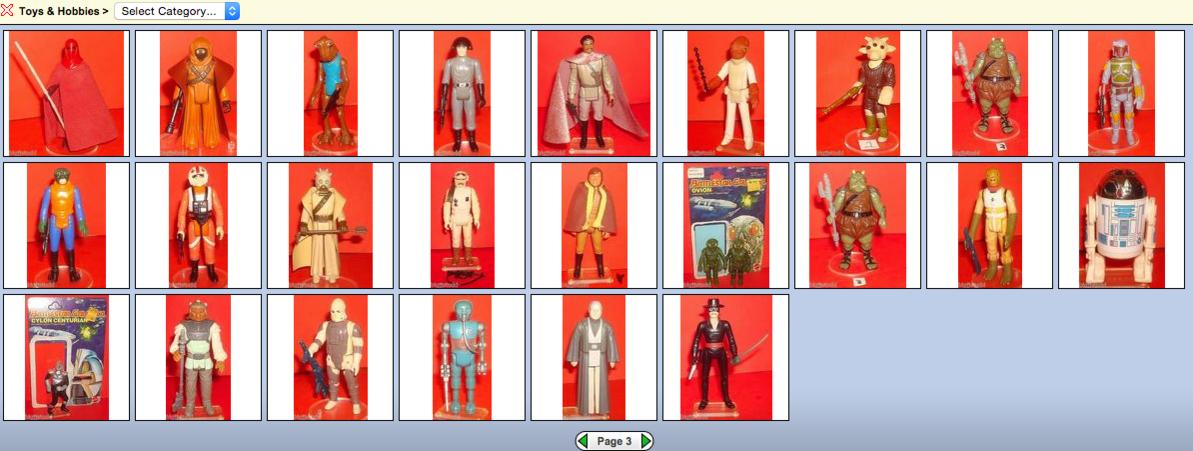The image size is (1193, 451).
Task: Select the R2-D2 style droid thumbnail
Action: pyautogui.click(x=1122, y=225)
